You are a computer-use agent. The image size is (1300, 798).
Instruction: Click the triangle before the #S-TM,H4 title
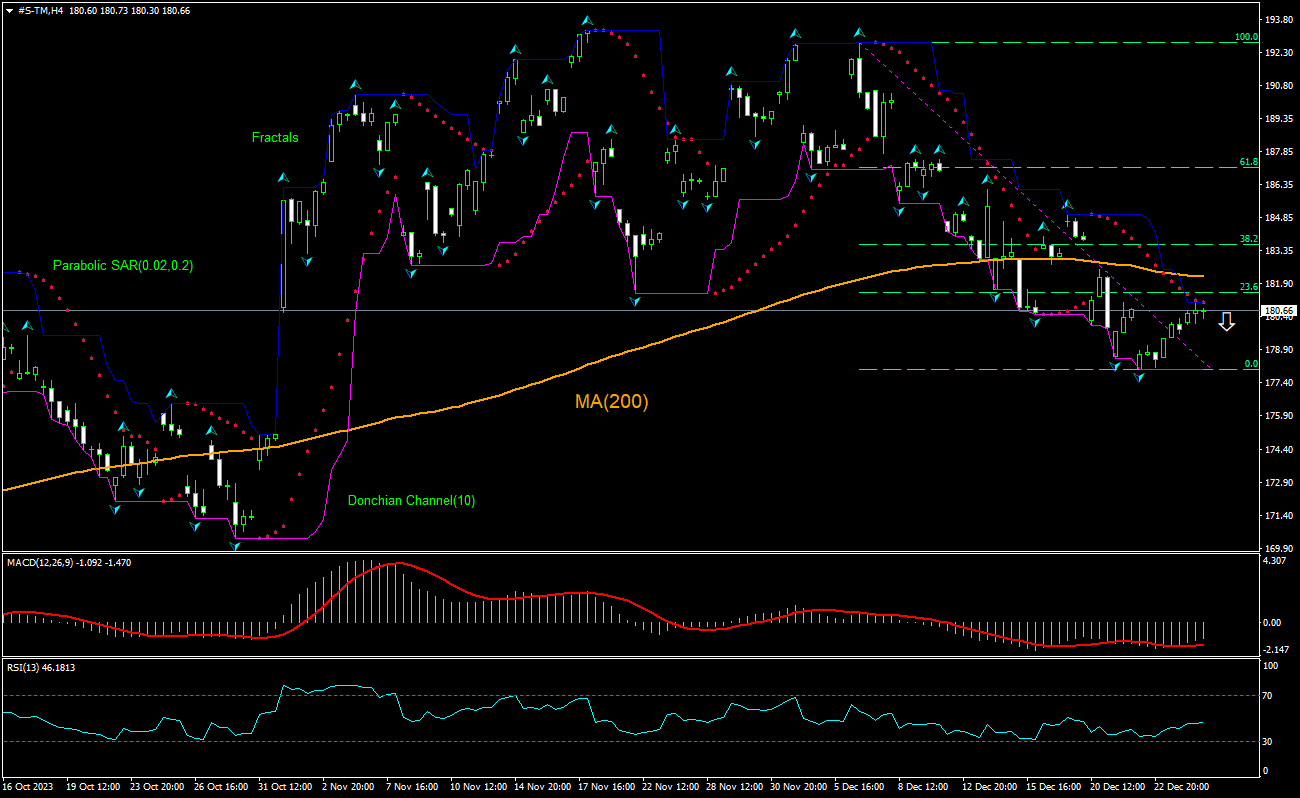(9, 9)
